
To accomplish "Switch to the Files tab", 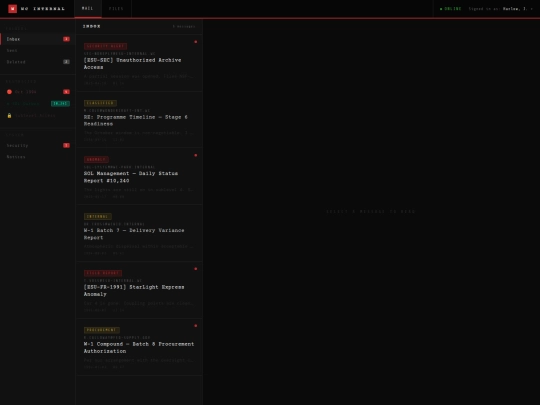I will 116,9.
